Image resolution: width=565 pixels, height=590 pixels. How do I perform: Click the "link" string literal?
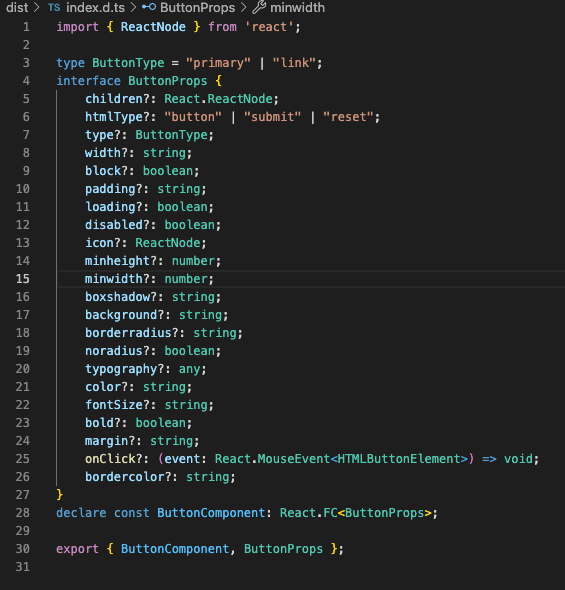tap(294, 63)
